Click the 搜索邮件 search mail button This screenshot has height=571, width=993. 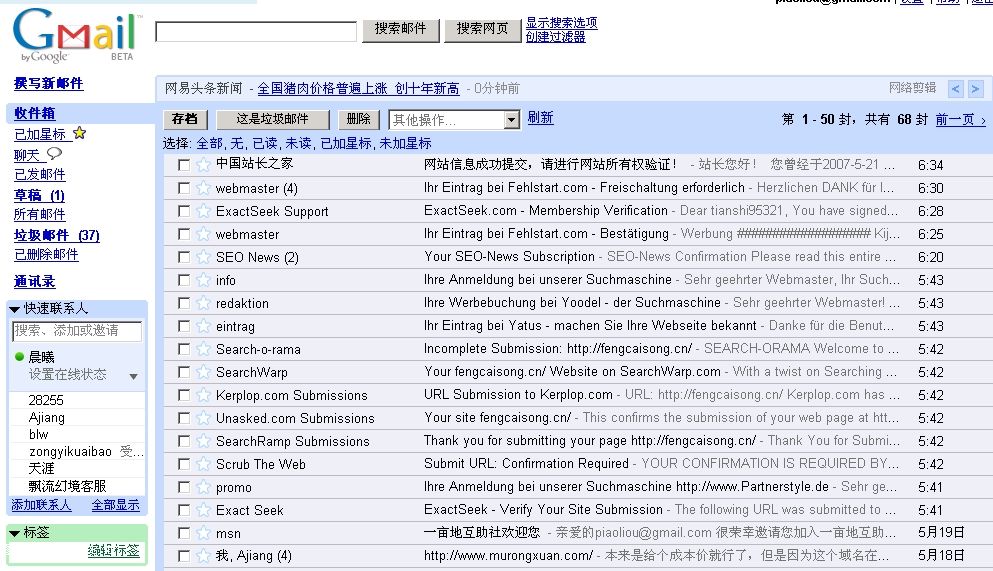401,29
